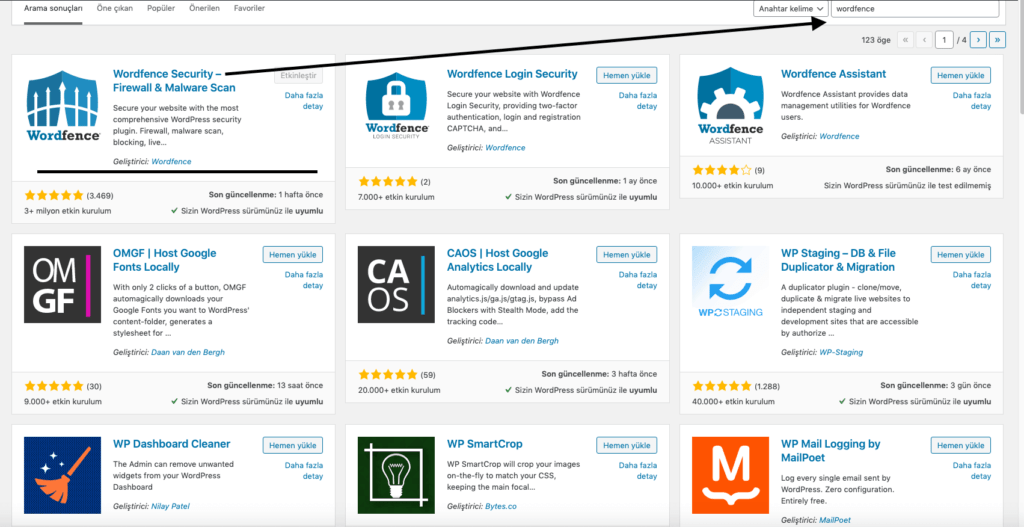
Task: Click the Wordfence Assistant gear icon
Action: [730, 105]
